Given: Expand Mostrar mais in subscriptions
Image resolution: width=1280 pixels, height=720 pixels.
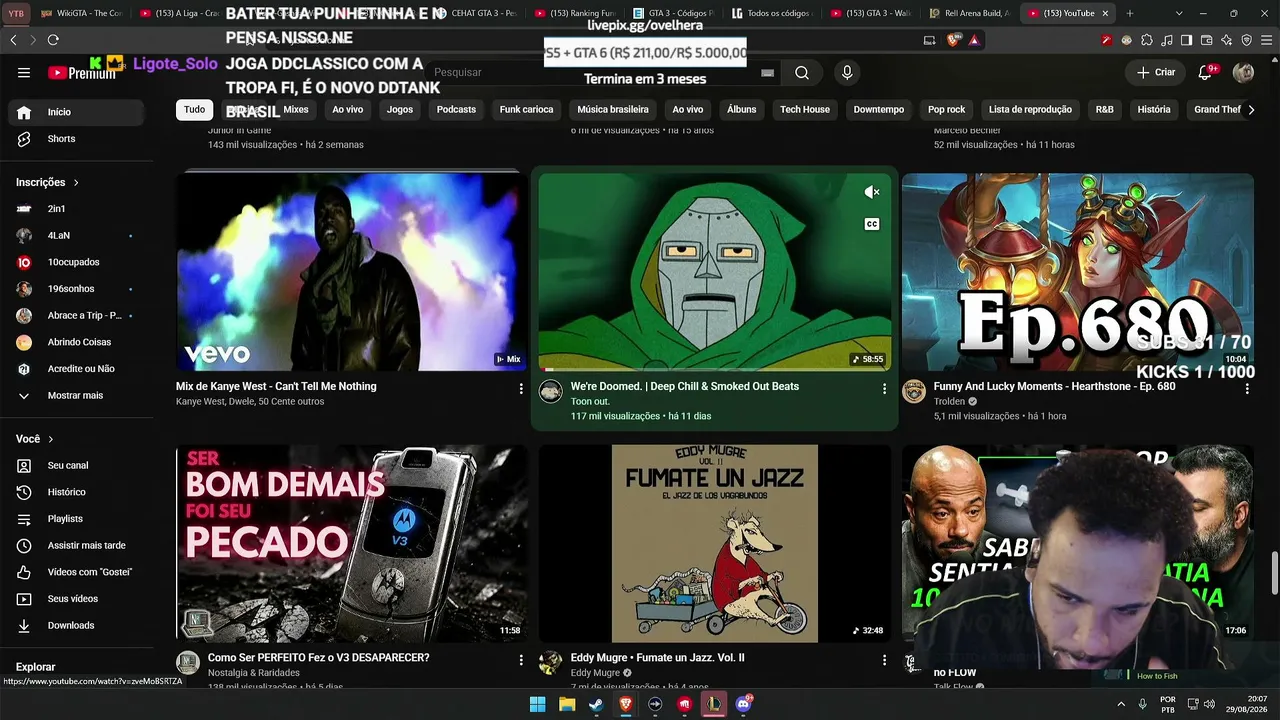Looking at the screenshot, I should [76, 395].
